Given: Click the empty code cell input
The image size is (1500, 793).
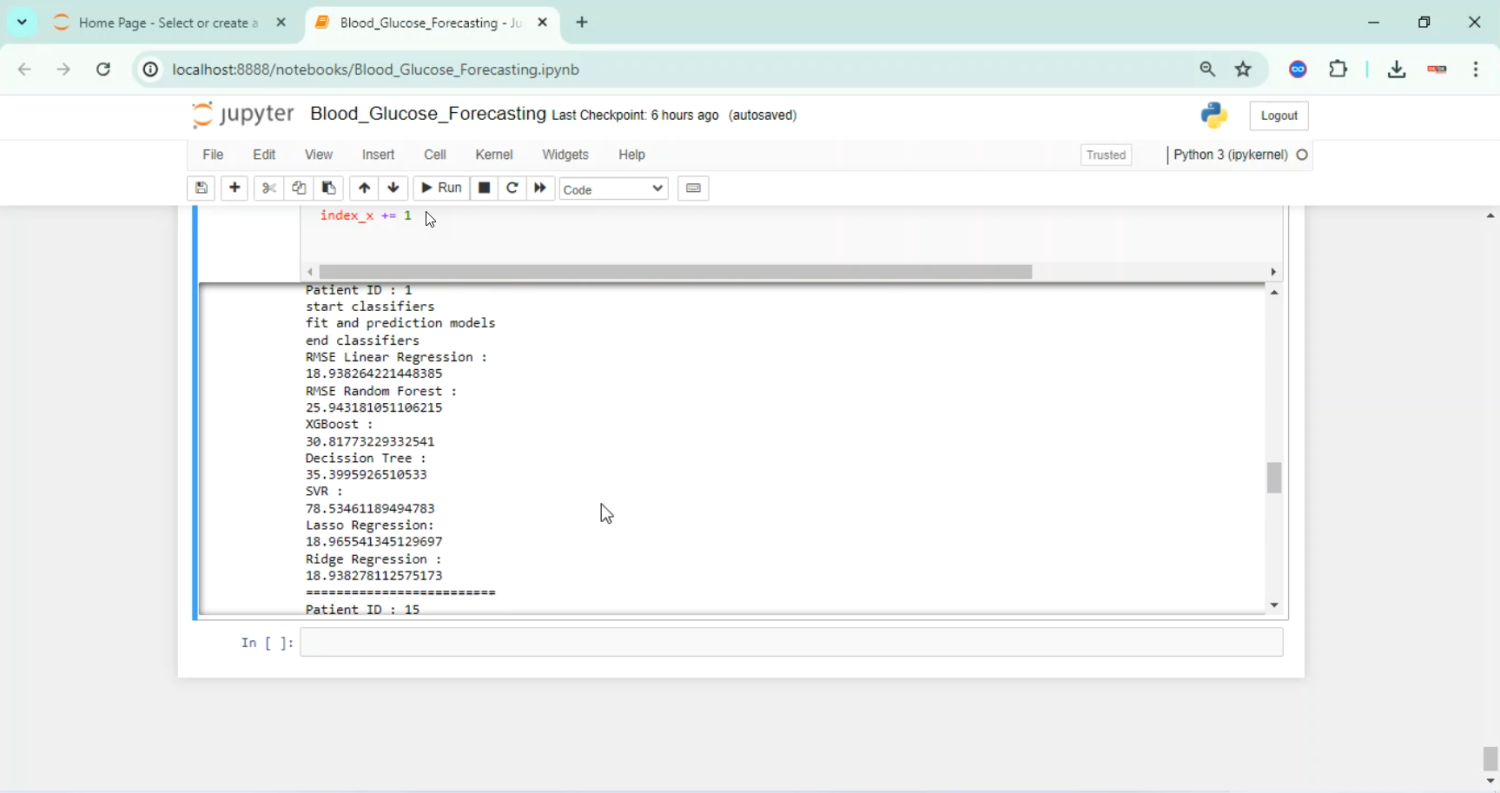Looking at the screenshot, I should 791,642.
